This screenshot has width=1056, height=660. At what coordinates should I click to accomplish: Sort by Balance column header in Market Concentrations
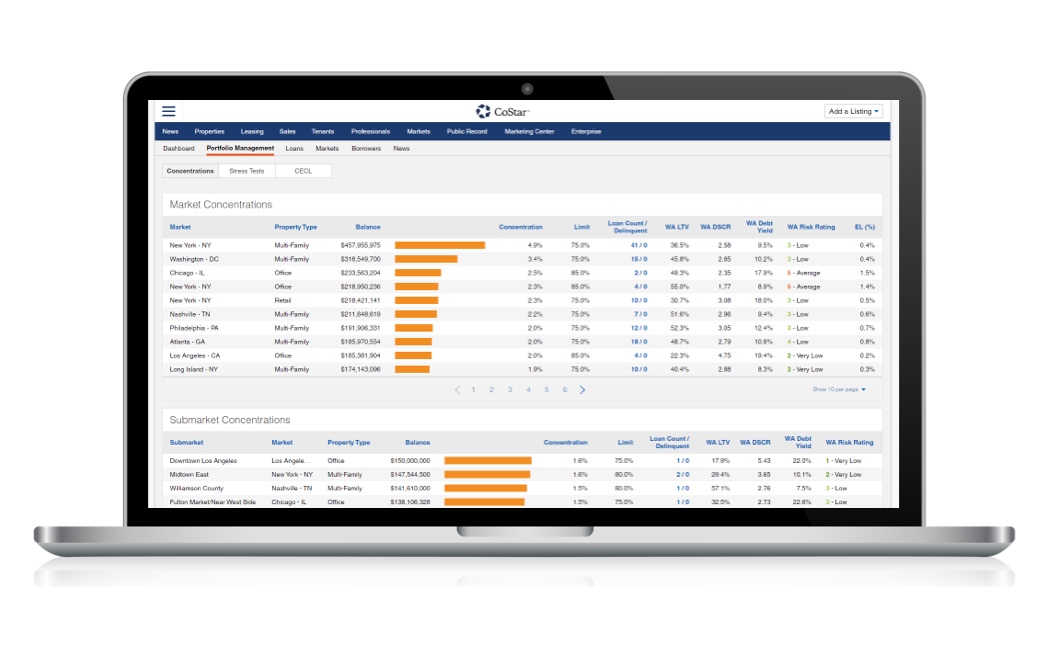pos(367,227)
